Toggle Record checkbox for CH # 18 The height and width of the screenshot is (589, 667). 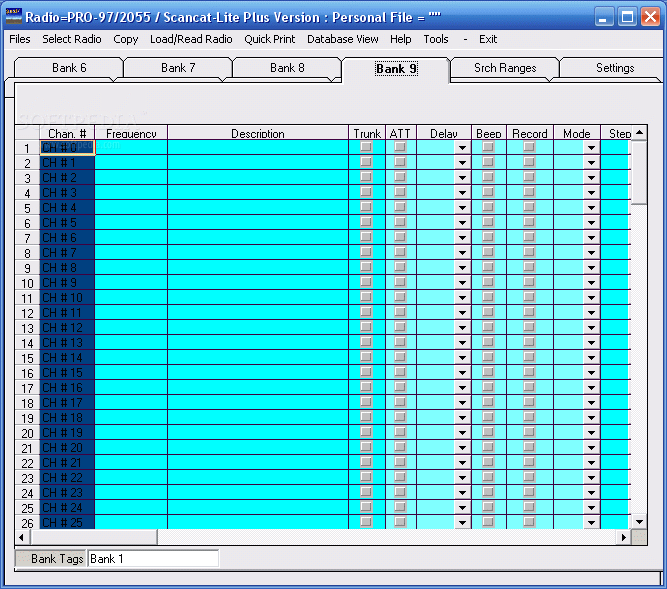[529, 417]
